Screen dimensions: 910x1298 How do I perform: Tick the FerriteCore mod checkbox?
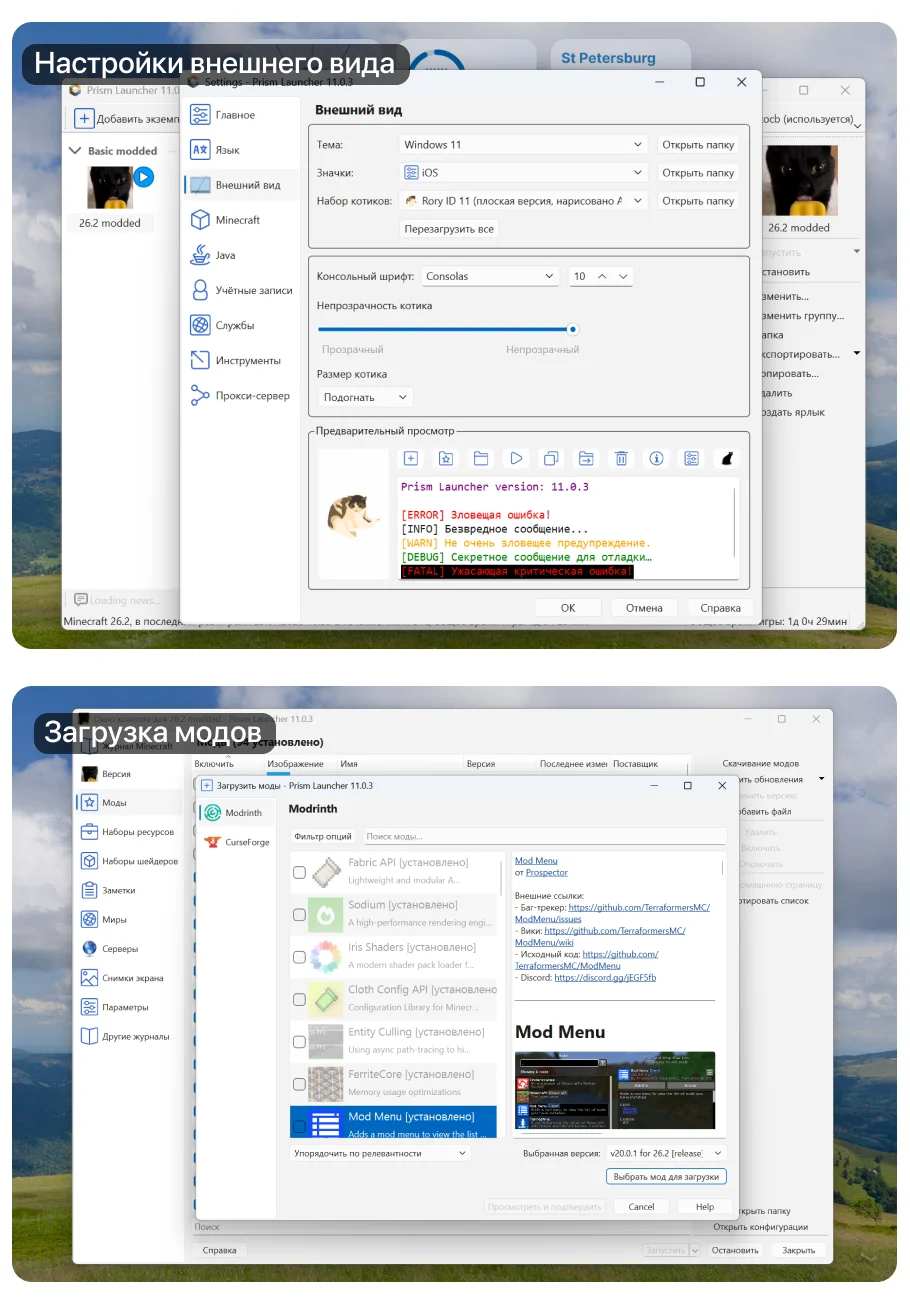pos(299,1084)
